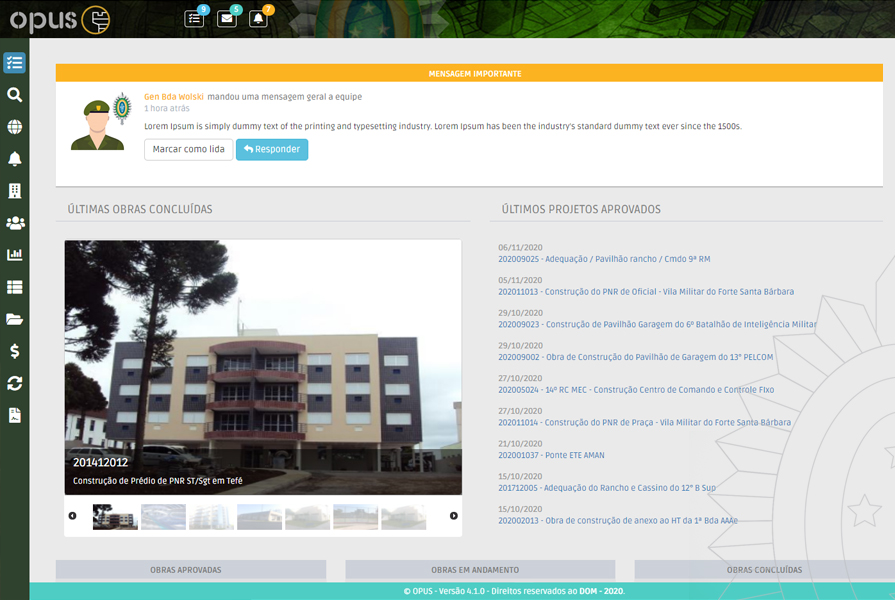Viewport: 895px width, 600px height.
Task: Open the globe icon in sidebar
Action: click(14, 127)
